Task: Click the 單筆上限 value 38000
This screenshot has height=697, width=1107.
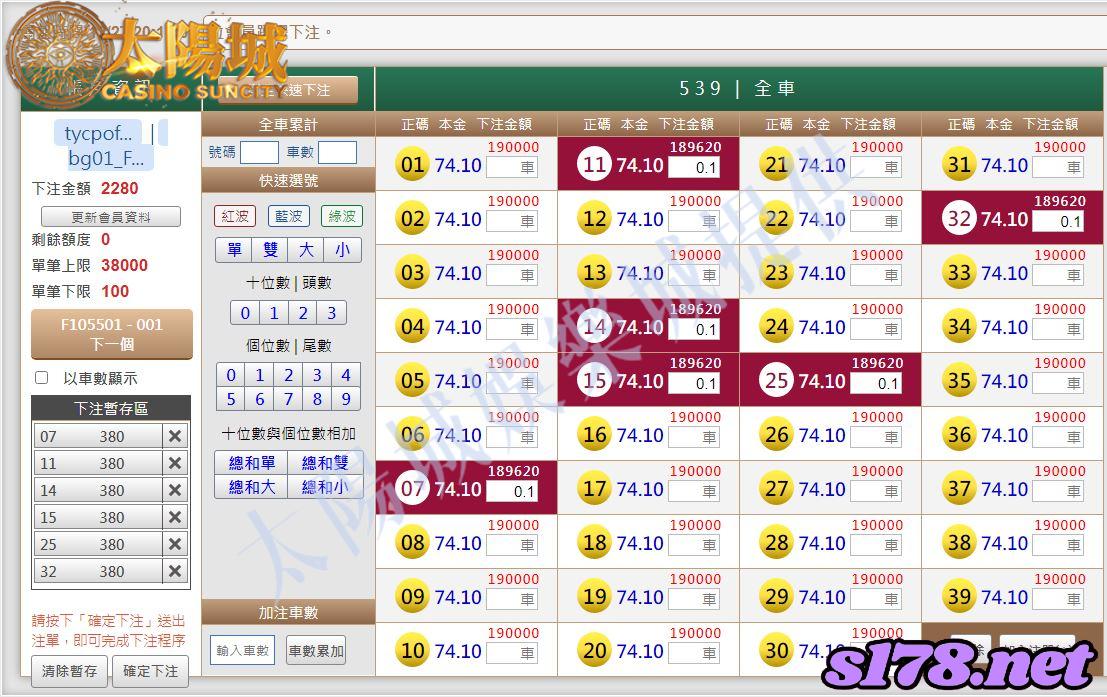Action: (124, 266)
